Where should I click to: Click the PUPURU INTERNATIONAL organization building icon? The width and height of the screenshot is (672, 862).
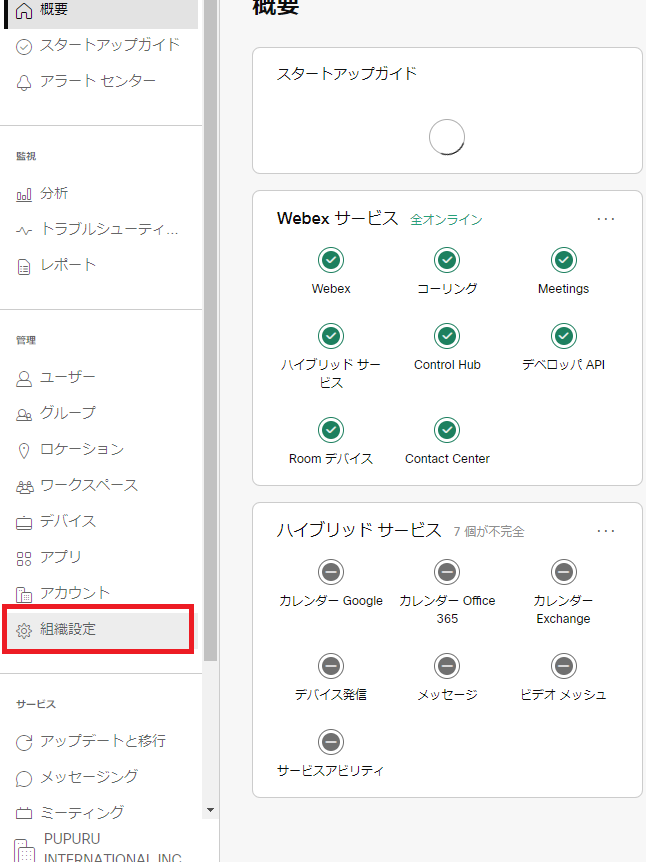tap(23, 850)
